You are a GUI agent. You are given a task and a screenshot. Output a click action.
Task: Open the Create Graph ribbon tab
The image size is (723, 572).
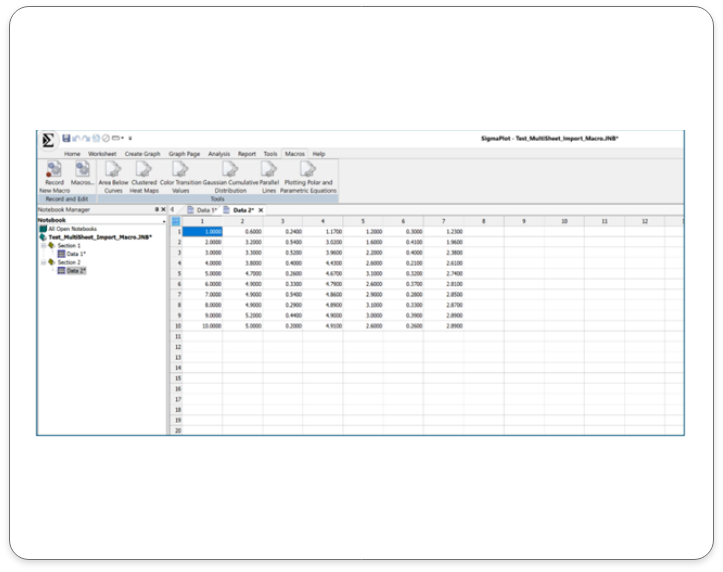point(142,154)
